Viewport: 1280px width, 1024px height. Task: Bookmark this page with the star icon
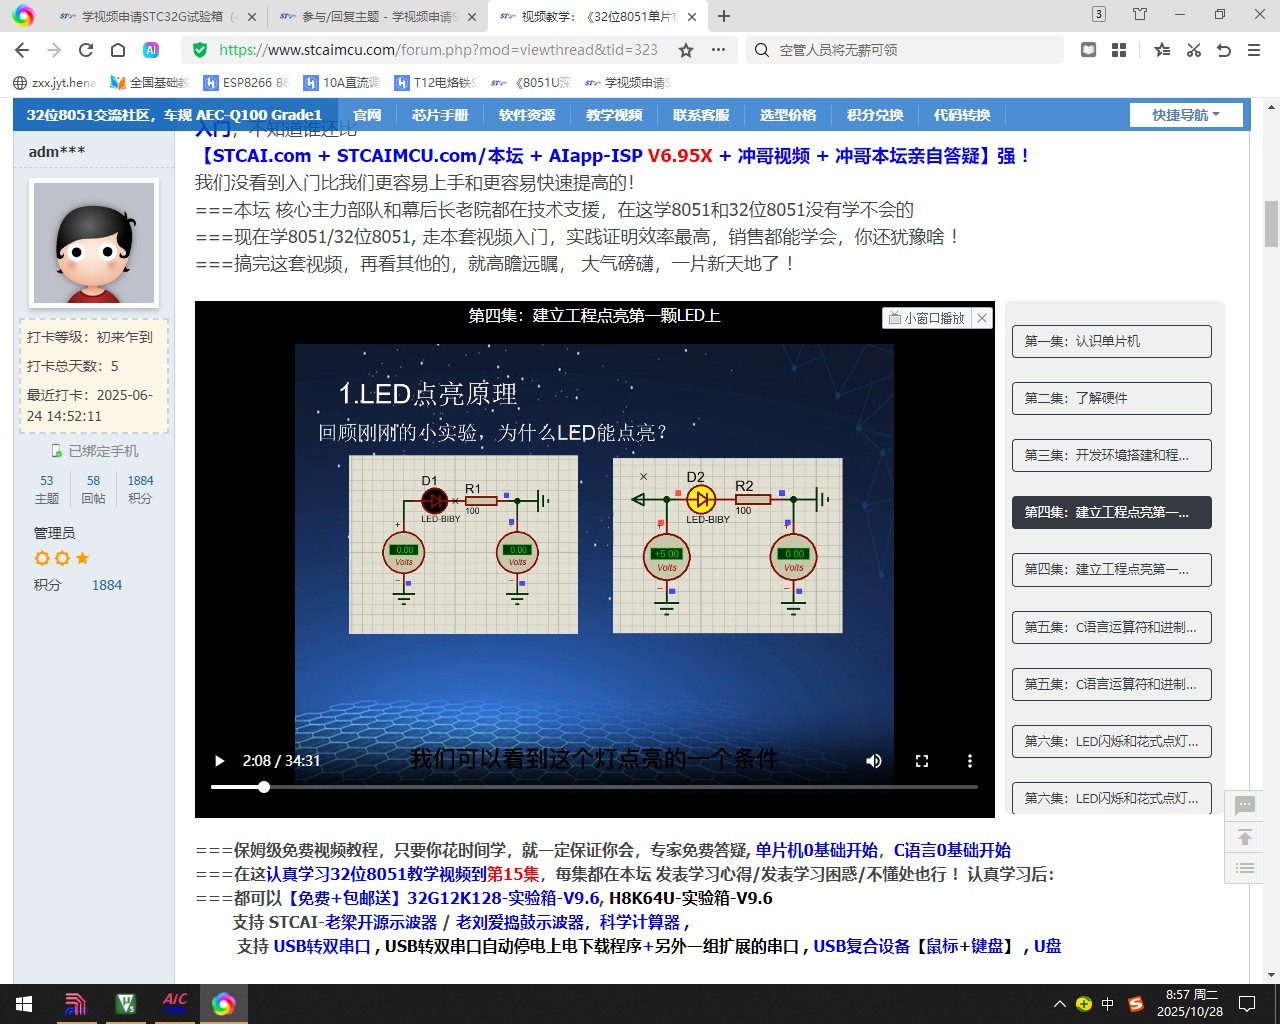(685, 48)
